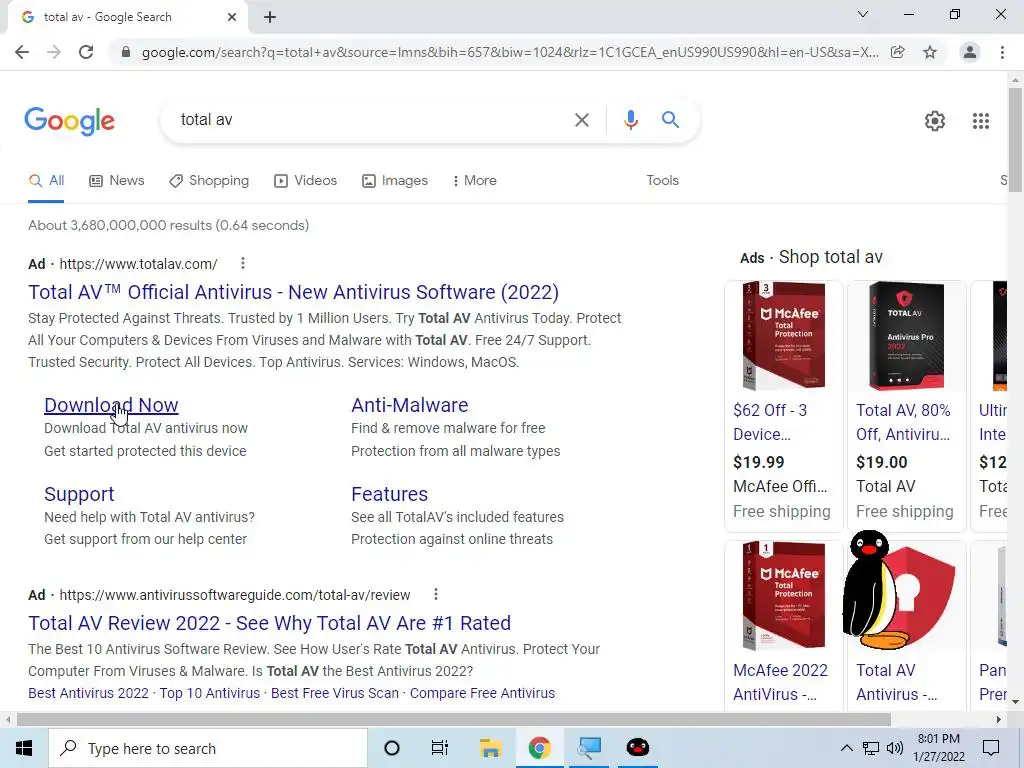This screenshot has width=1024, height=768.
Task: Open Cortana circle icon in taskbar
Action: pos(392,748)
